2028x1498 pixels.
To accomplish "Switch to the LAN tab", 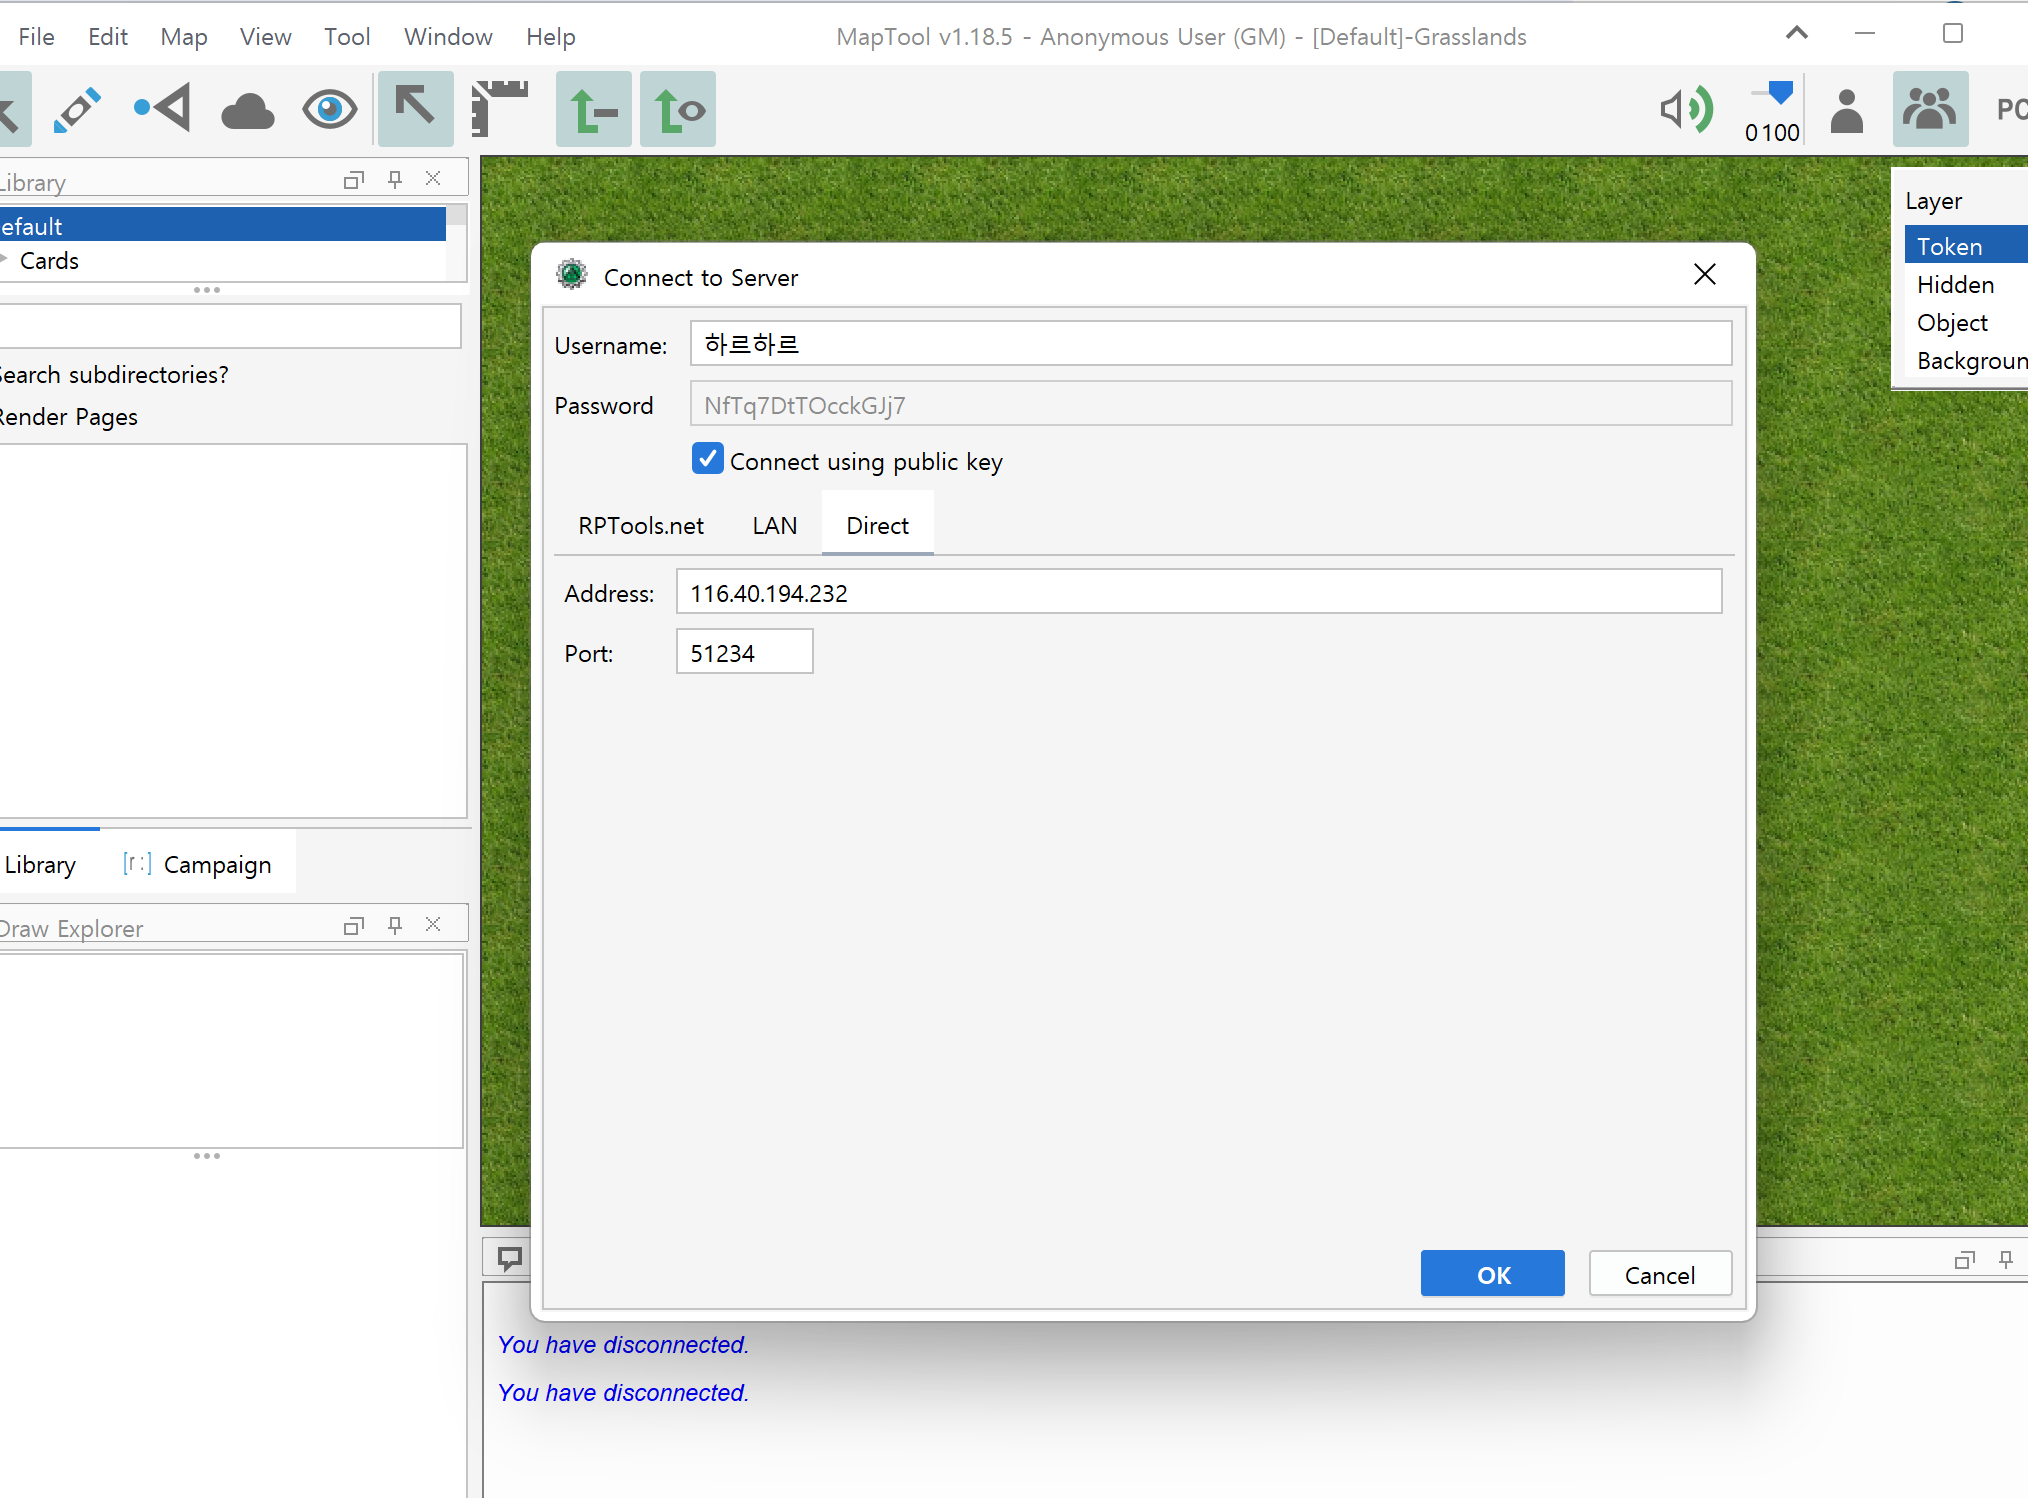I will coord(775,526).
